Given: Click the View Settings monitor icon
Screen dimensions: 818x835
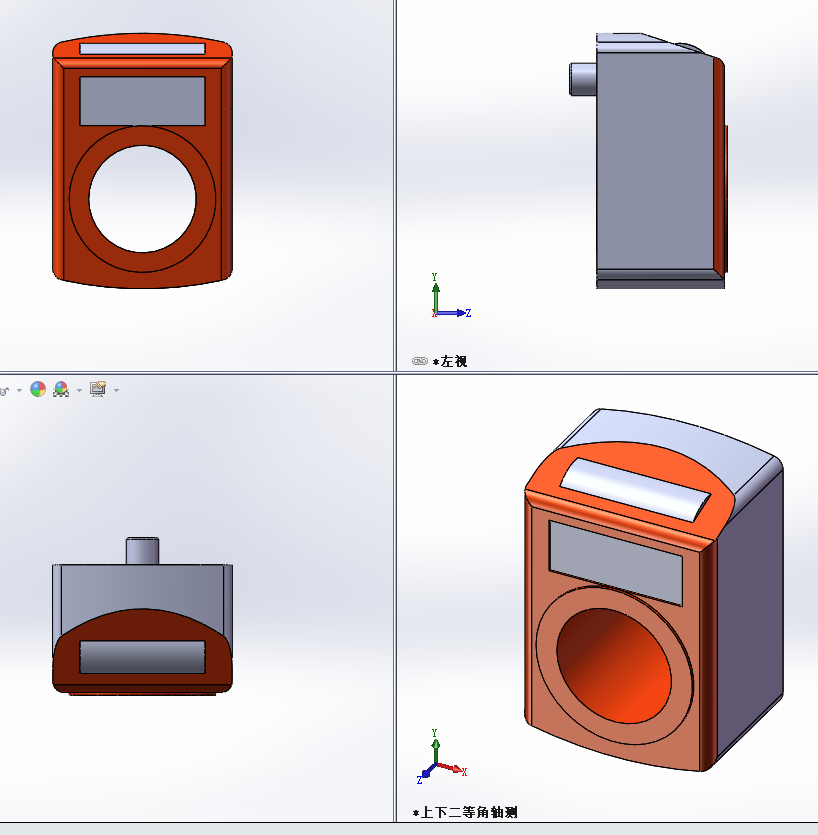Looking at the screenshot, I should [98, 389].
